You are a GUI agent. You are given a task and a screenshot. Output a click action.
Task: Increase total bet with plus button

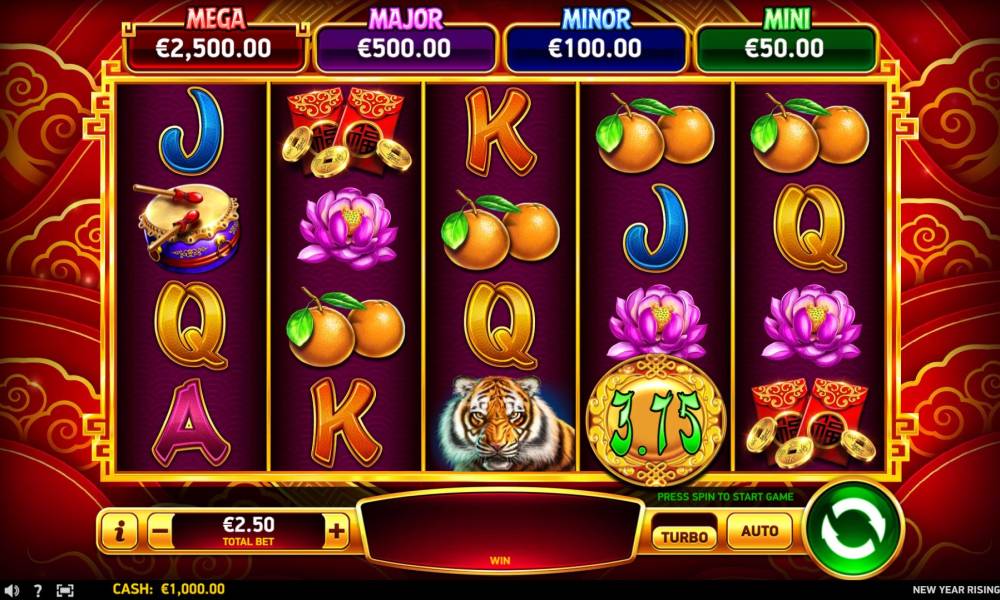coord(336,530)
